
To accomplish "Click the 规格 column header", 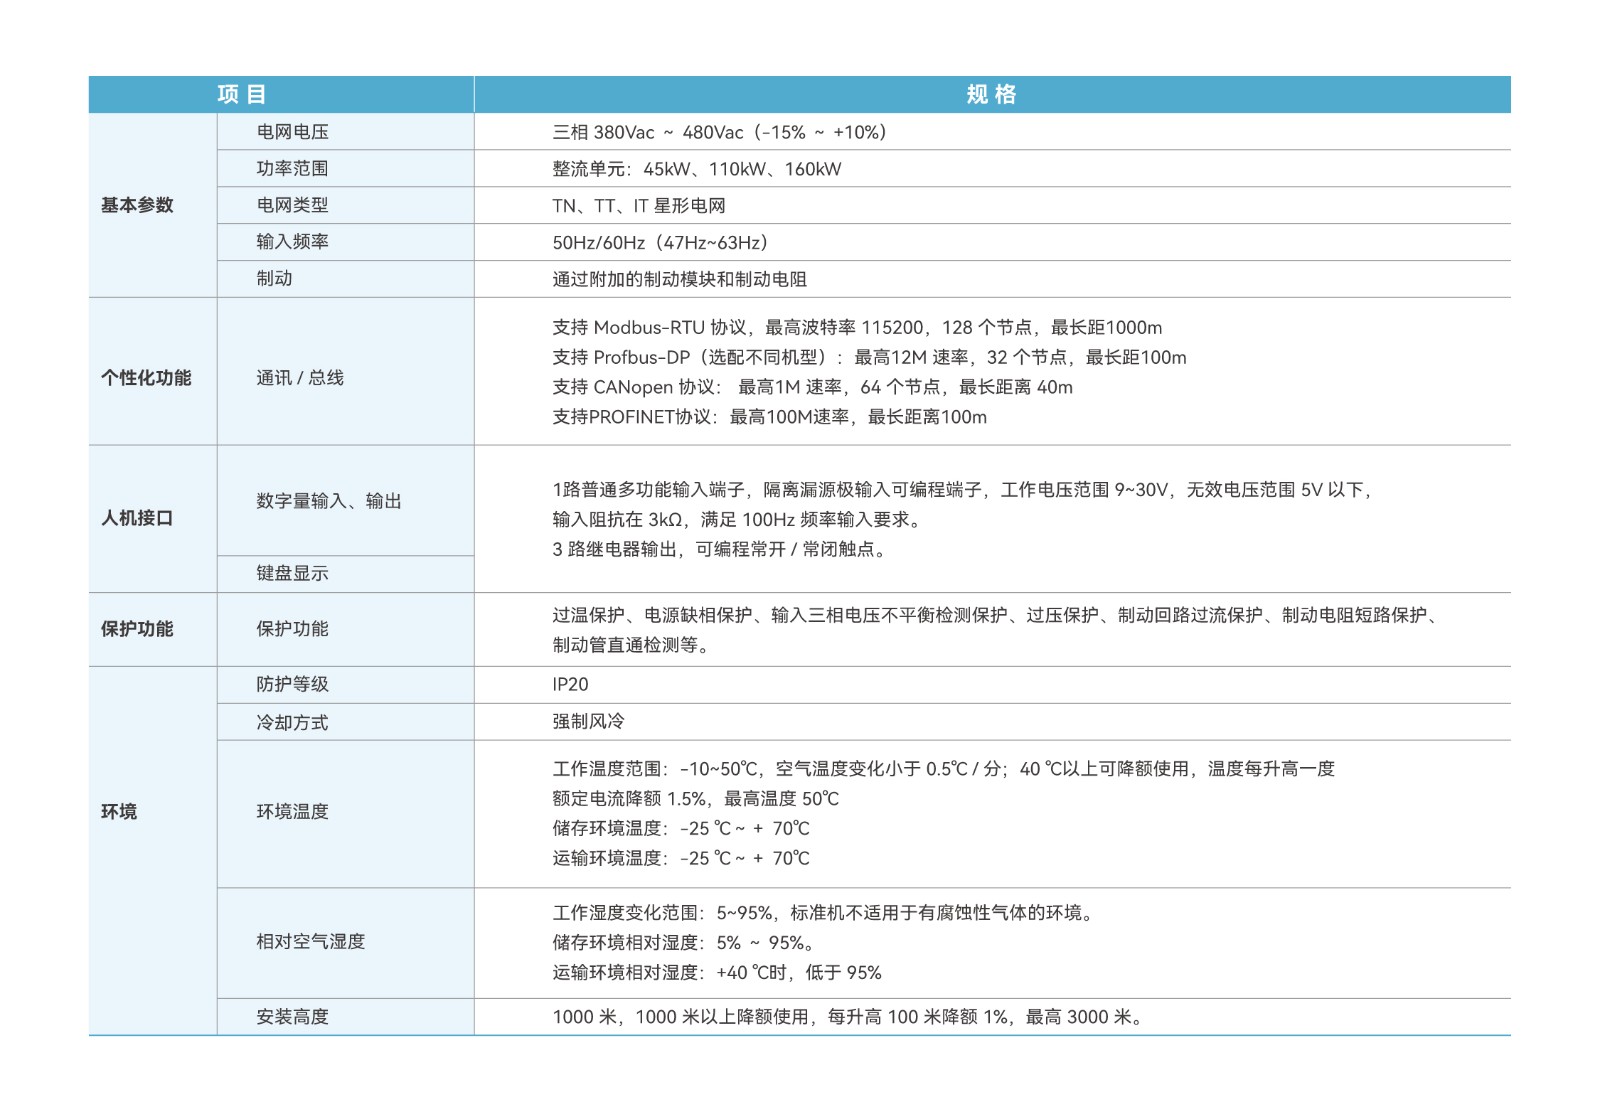I will point(991,94).
